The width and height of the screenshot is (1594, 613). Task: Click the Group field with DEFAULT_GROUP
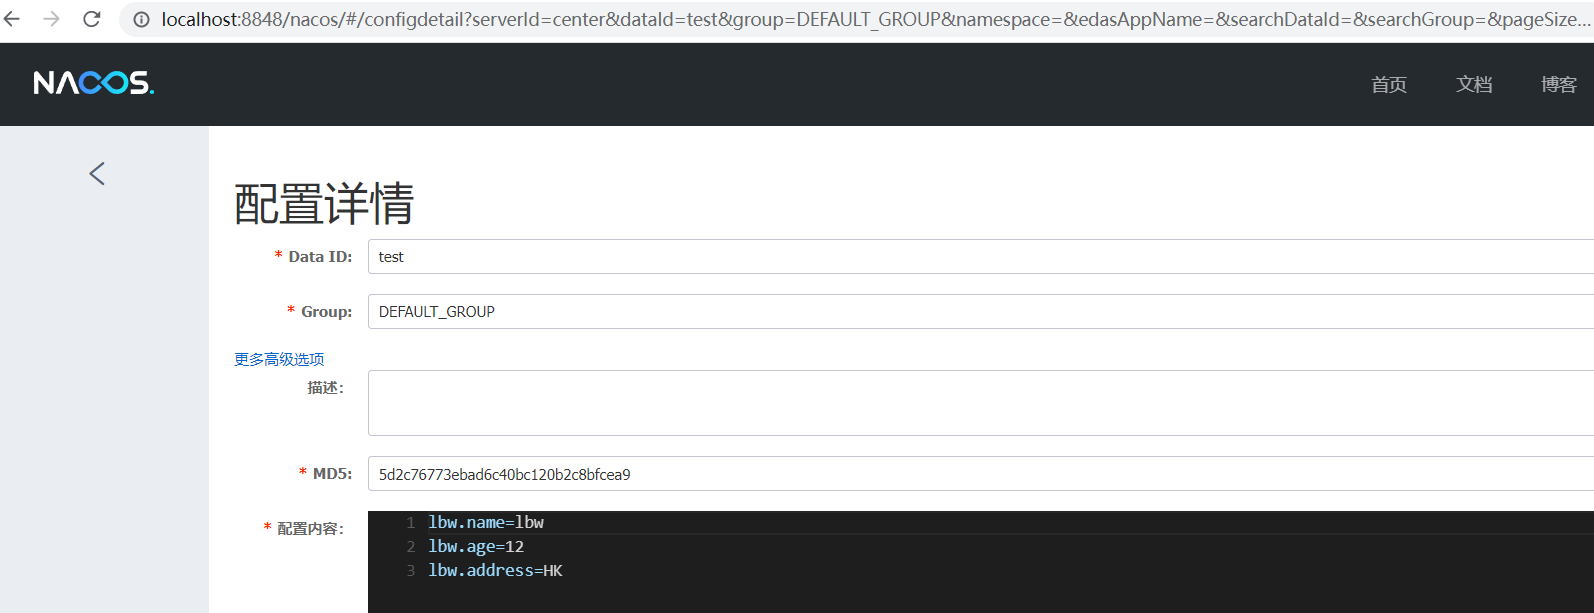tap(981, 312)
